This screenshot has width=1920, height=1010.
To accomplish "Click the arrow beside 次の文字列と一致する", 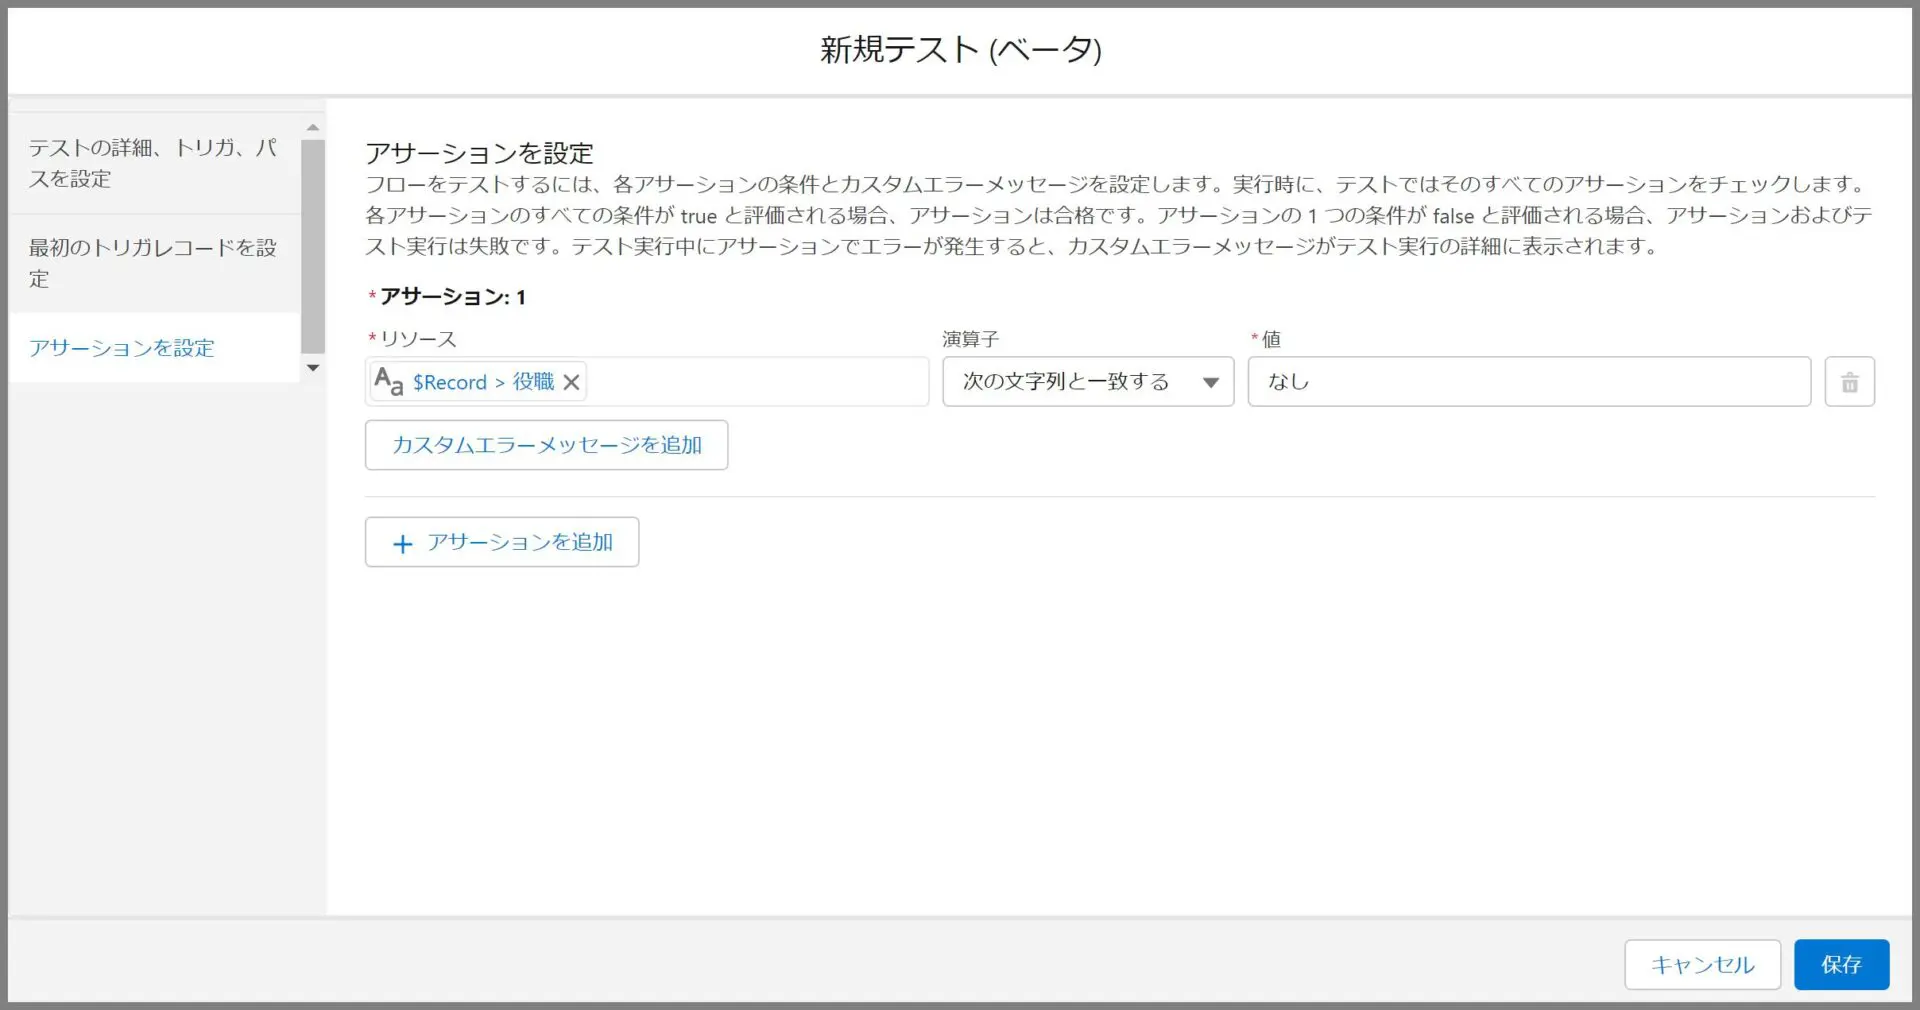I will click(x=1210, y=382).
